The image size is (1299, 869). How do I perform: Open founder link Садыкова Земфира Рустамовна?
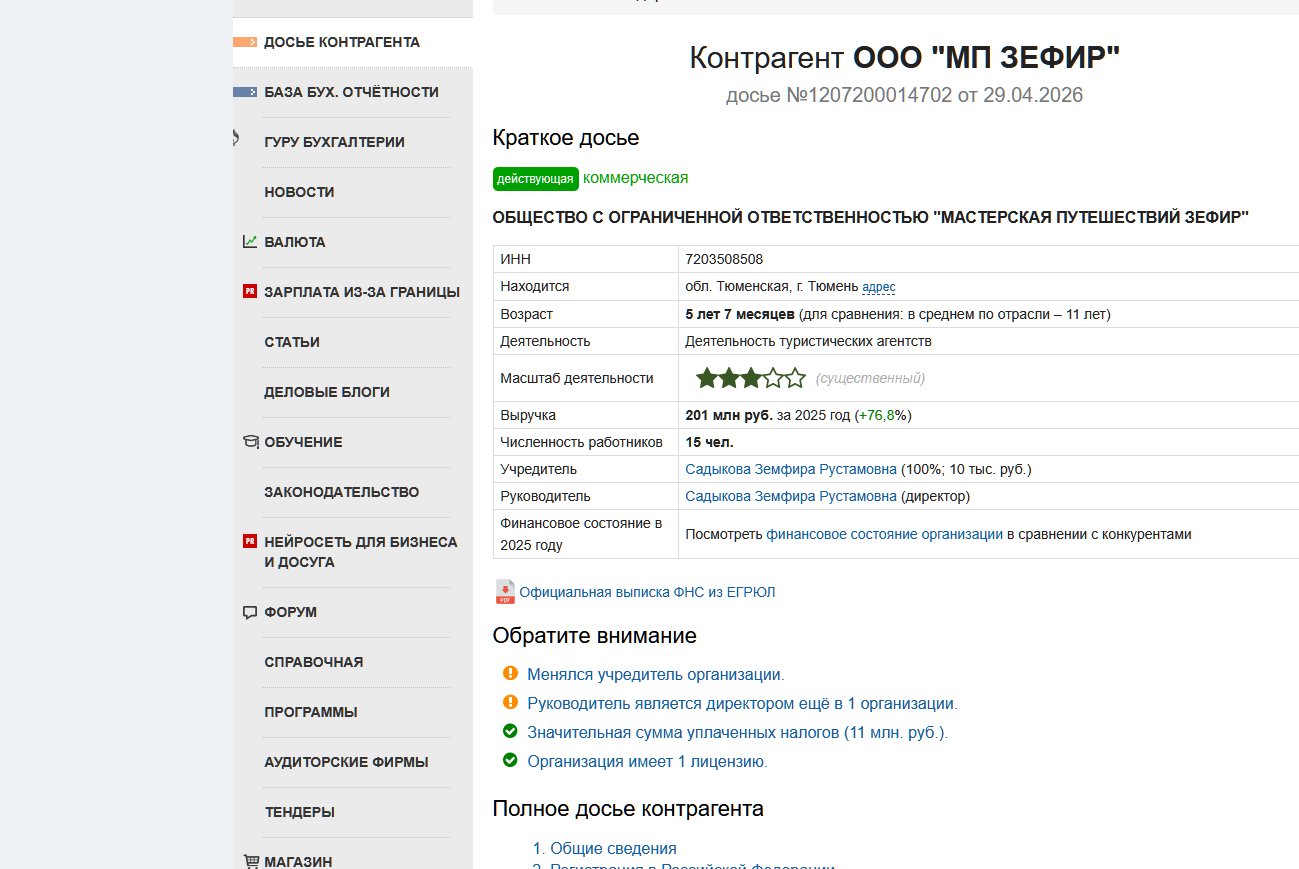tap(790, 469)
